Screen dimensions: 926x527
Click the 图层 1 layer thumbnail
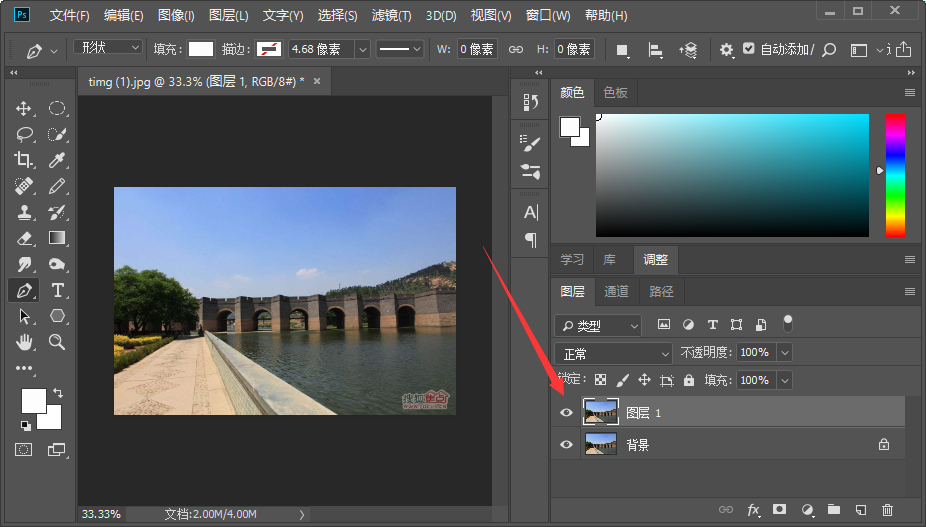[600, 412]
